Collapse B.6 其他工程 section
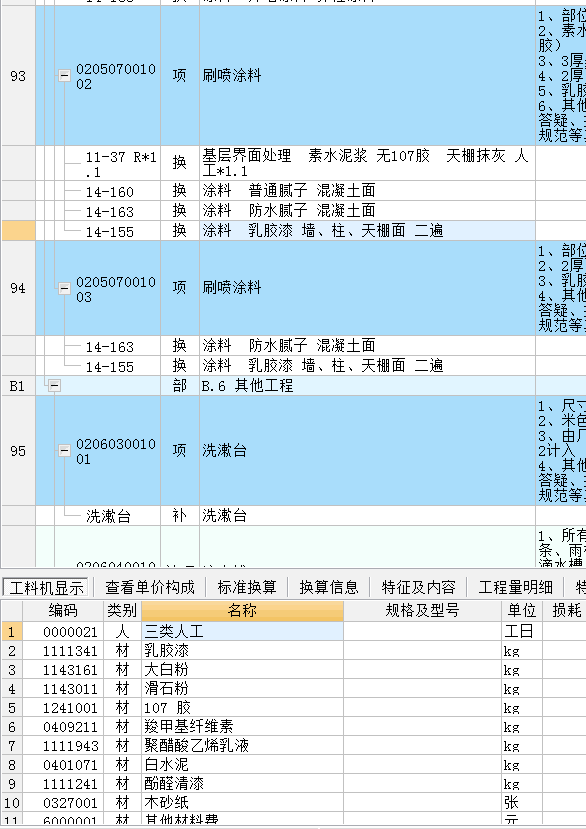 tap(54, 386)
